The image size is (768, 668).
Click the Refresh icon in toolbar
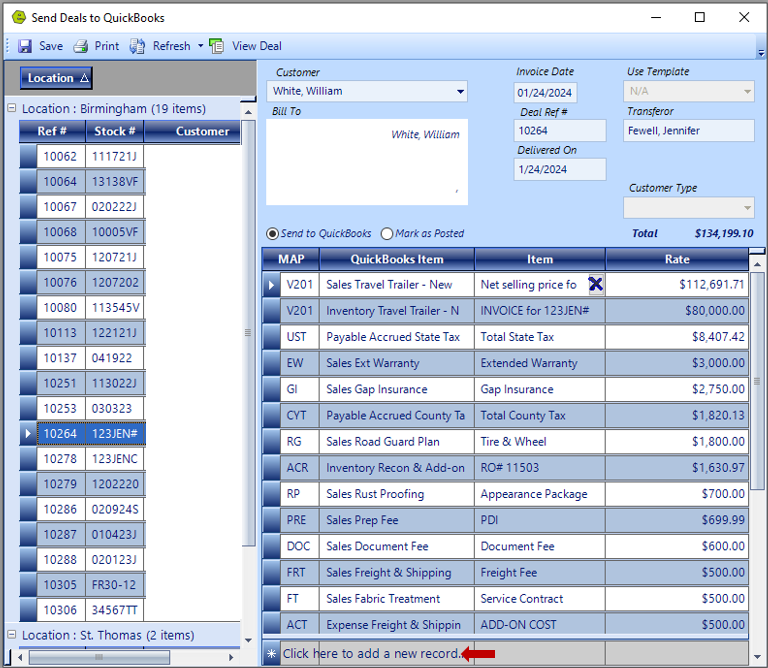coord(137,46)
